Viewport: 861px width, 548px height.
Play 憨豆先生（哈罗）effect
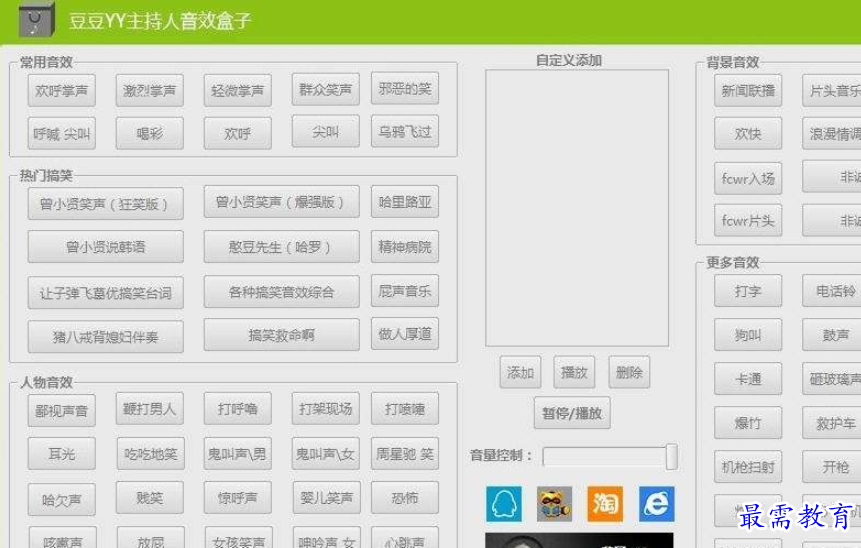281,247
